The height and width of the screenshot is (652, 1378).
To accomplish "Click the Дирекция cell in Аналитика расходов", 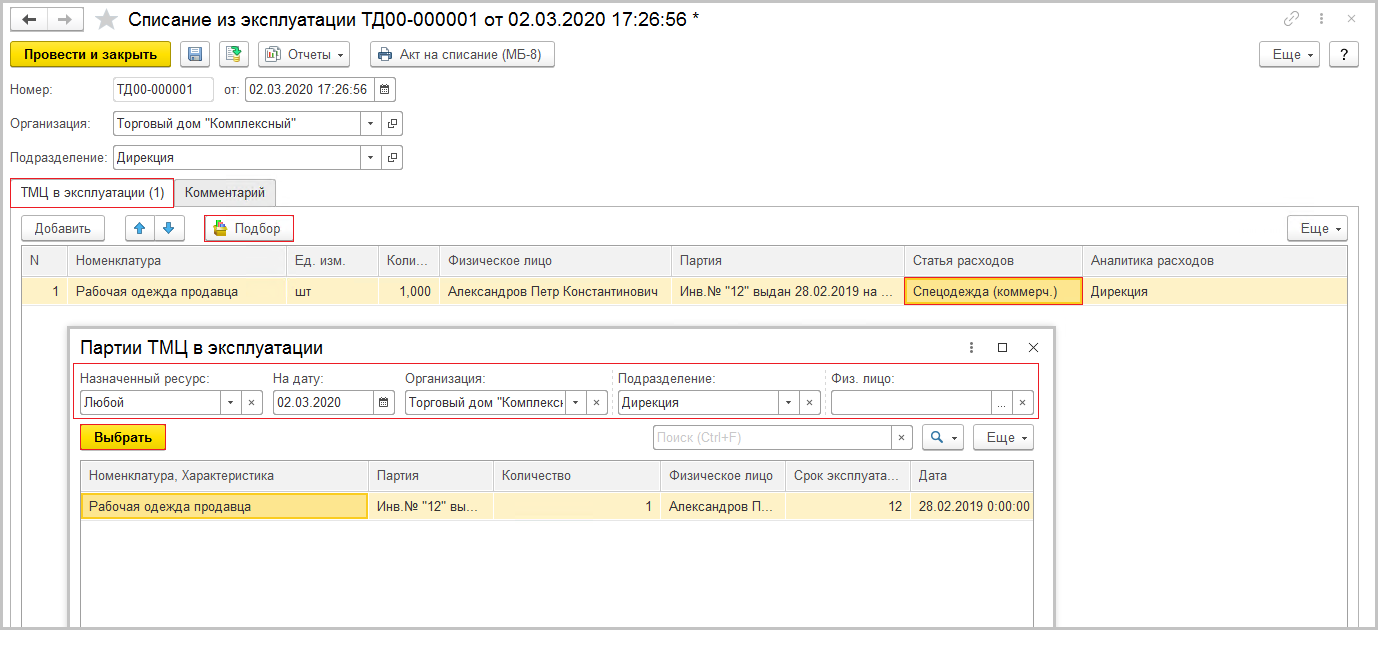I will pyautogui.click(x=1214, y=291).
